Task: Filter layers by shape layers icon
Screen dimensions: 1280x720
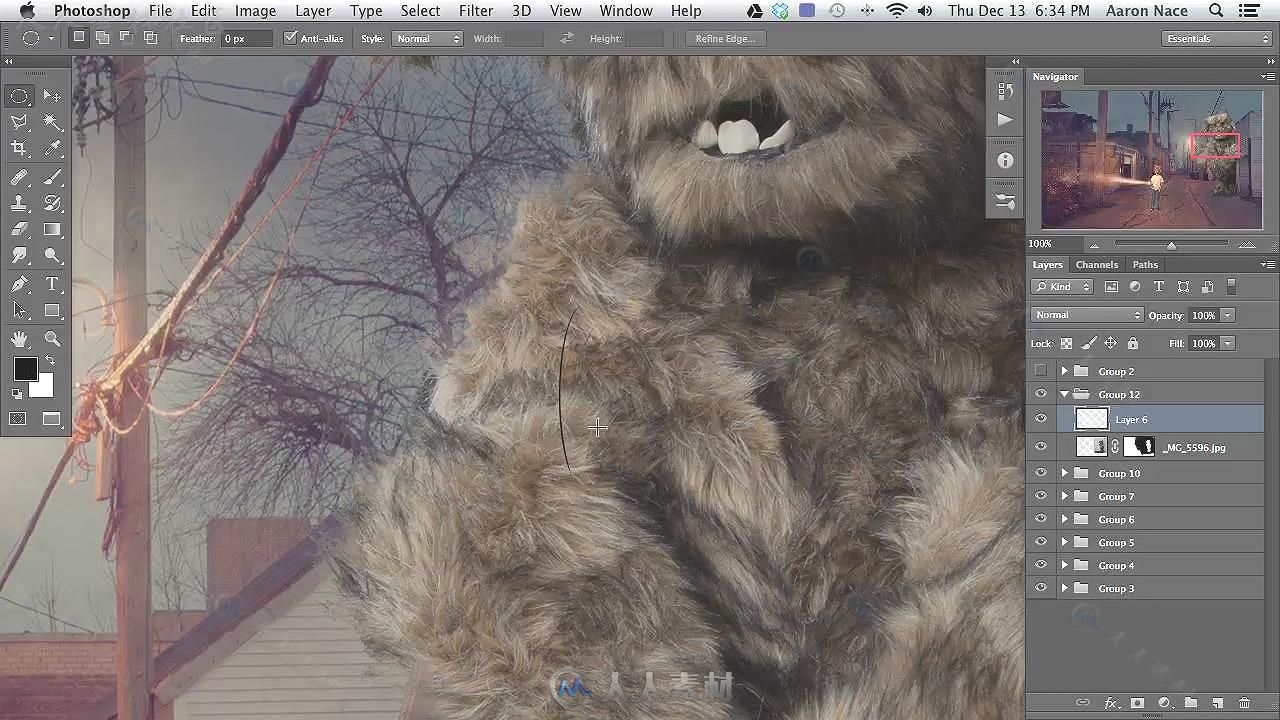Action: click(x=1183, y=287)
